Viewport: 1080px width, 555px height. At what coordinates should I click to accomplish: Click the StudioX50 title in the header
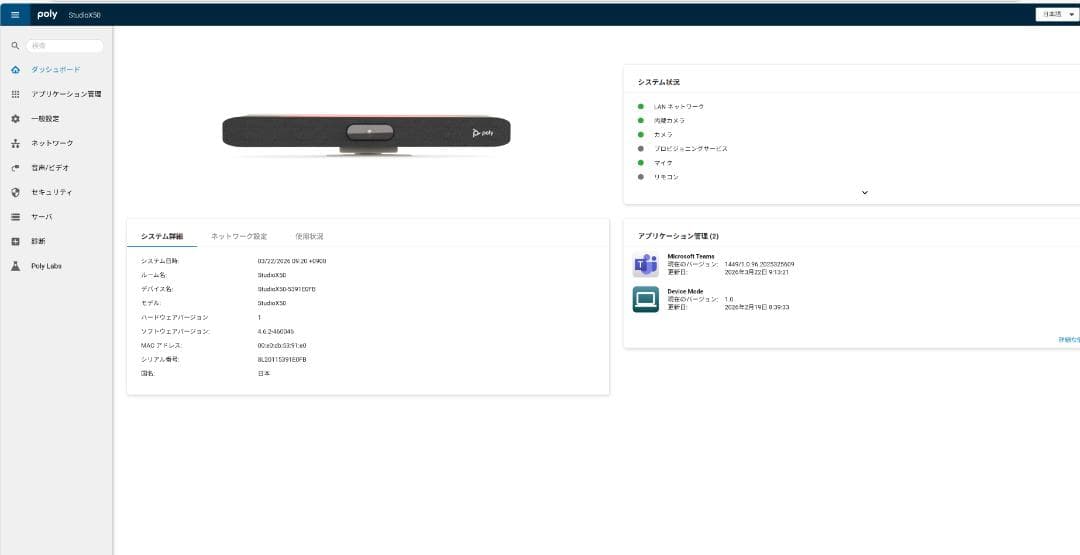(85, 15)
